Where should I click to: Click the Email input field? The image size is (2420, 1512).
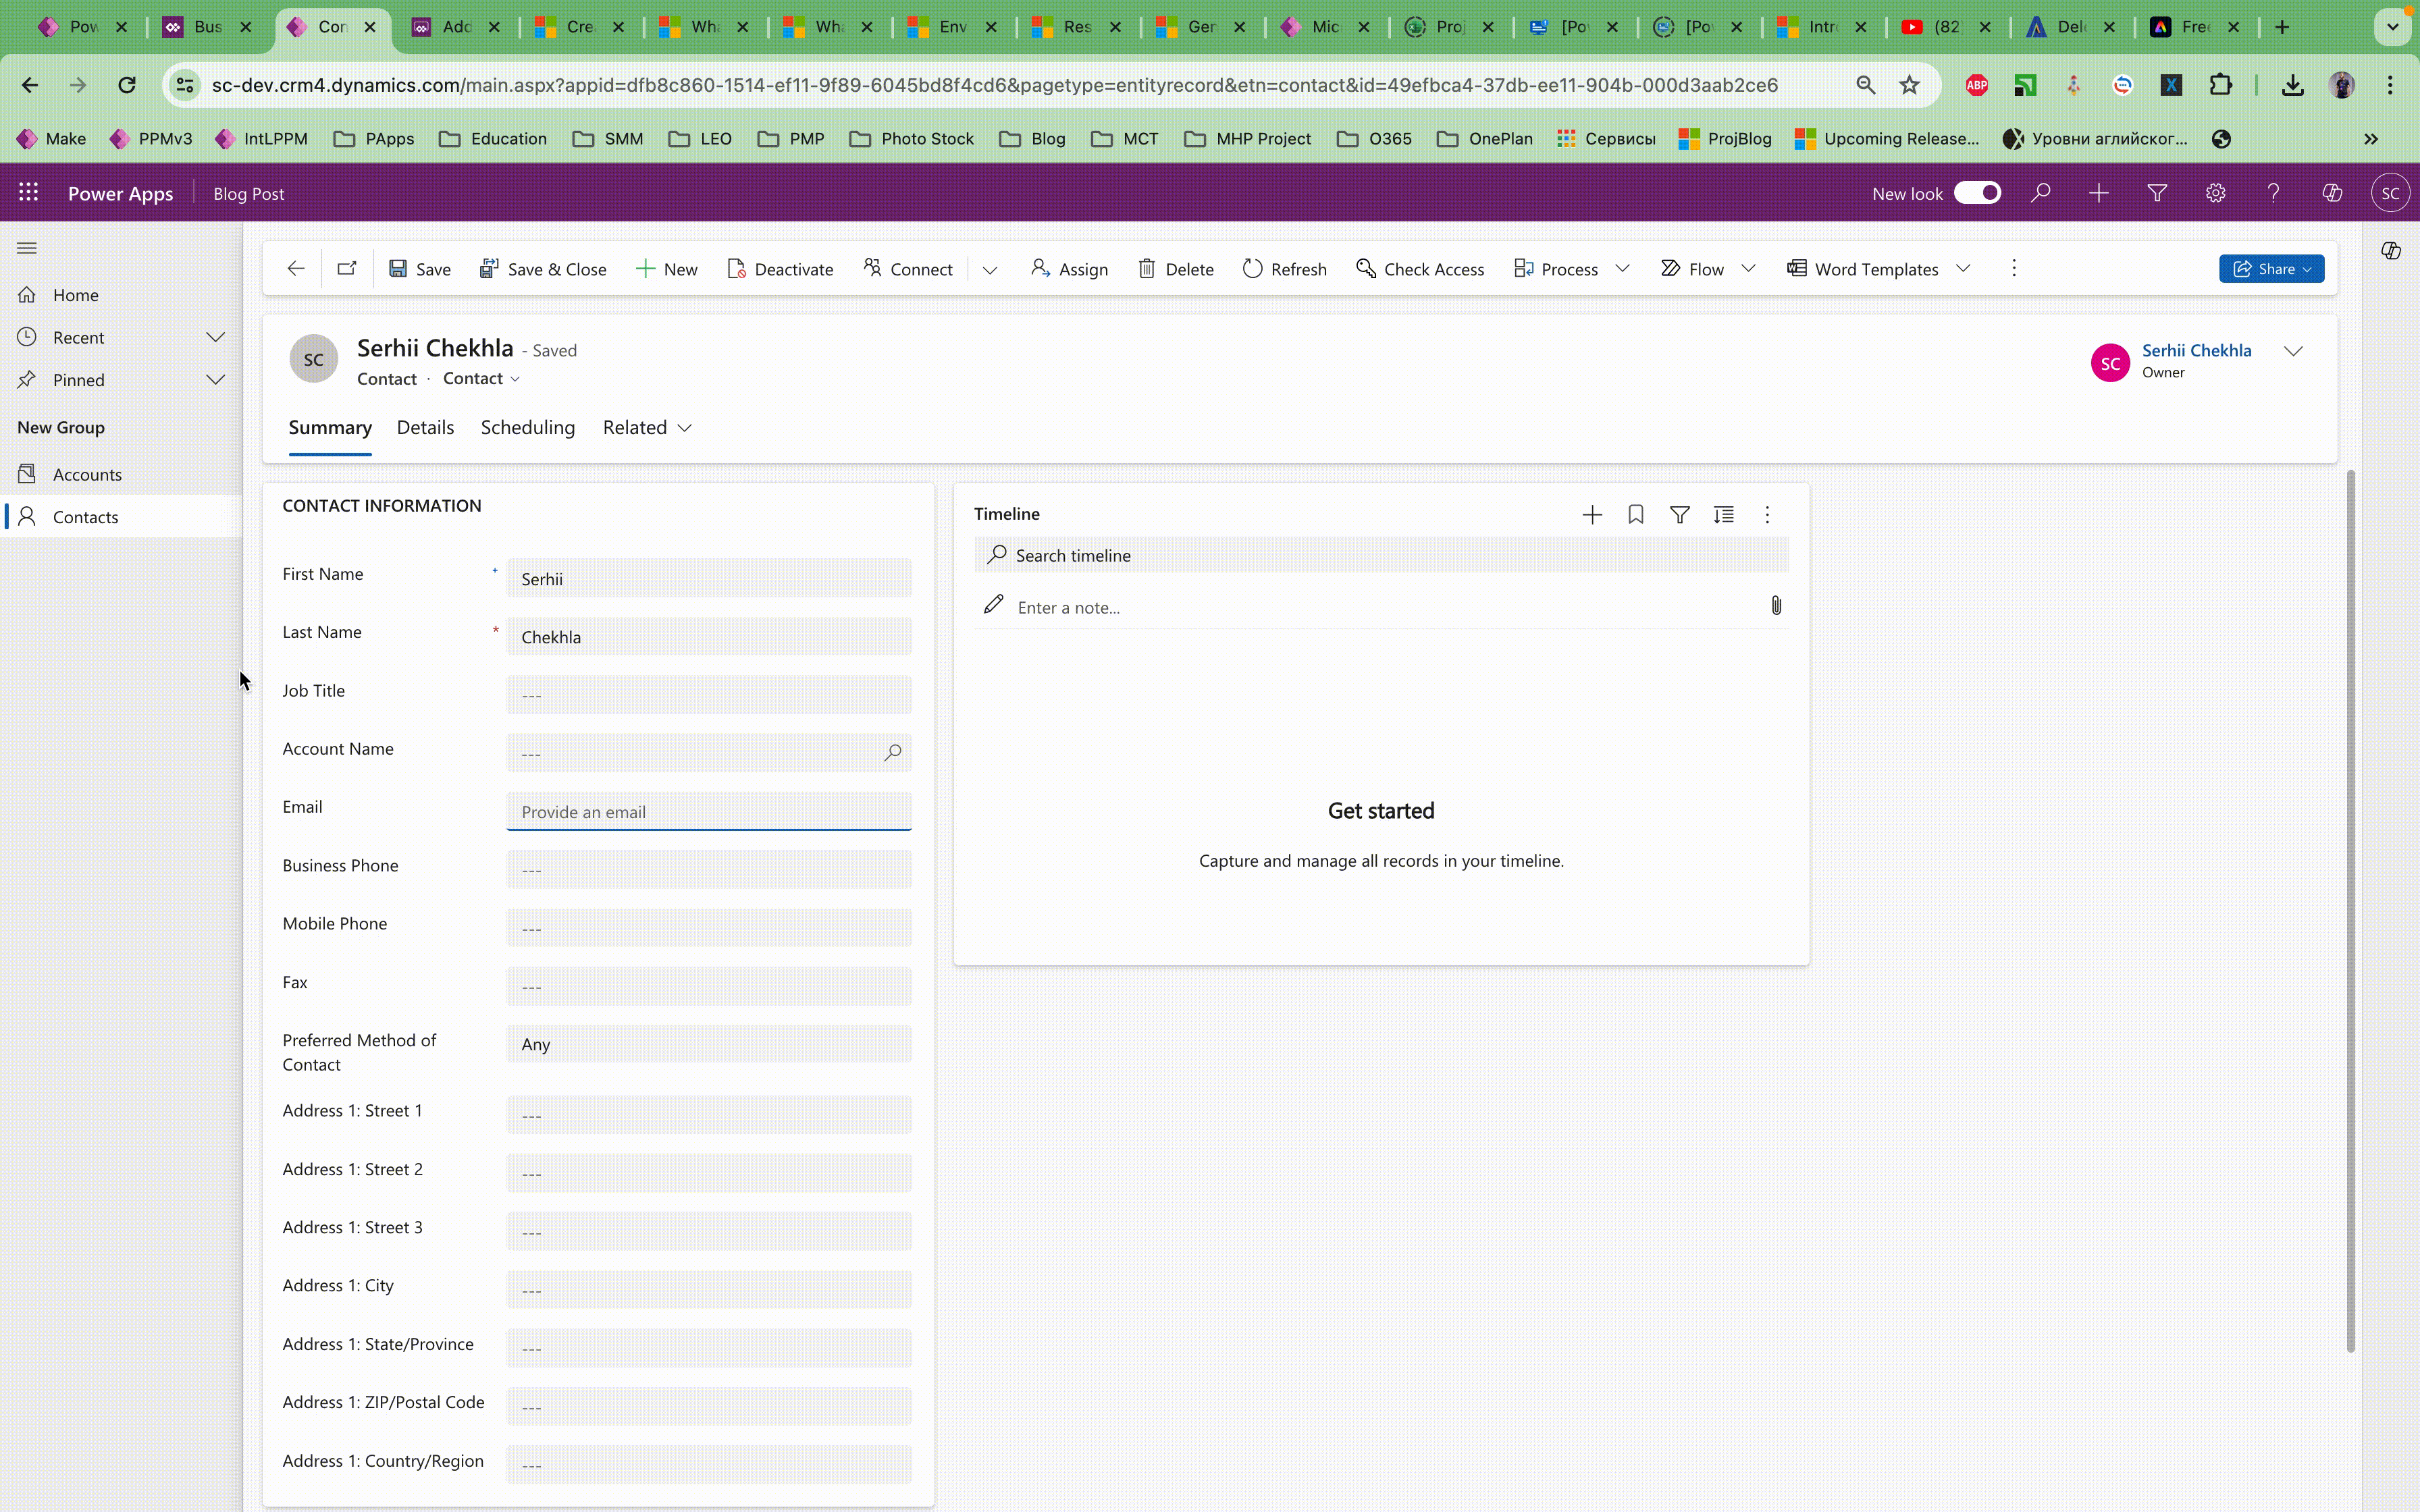tap(708, 811)
